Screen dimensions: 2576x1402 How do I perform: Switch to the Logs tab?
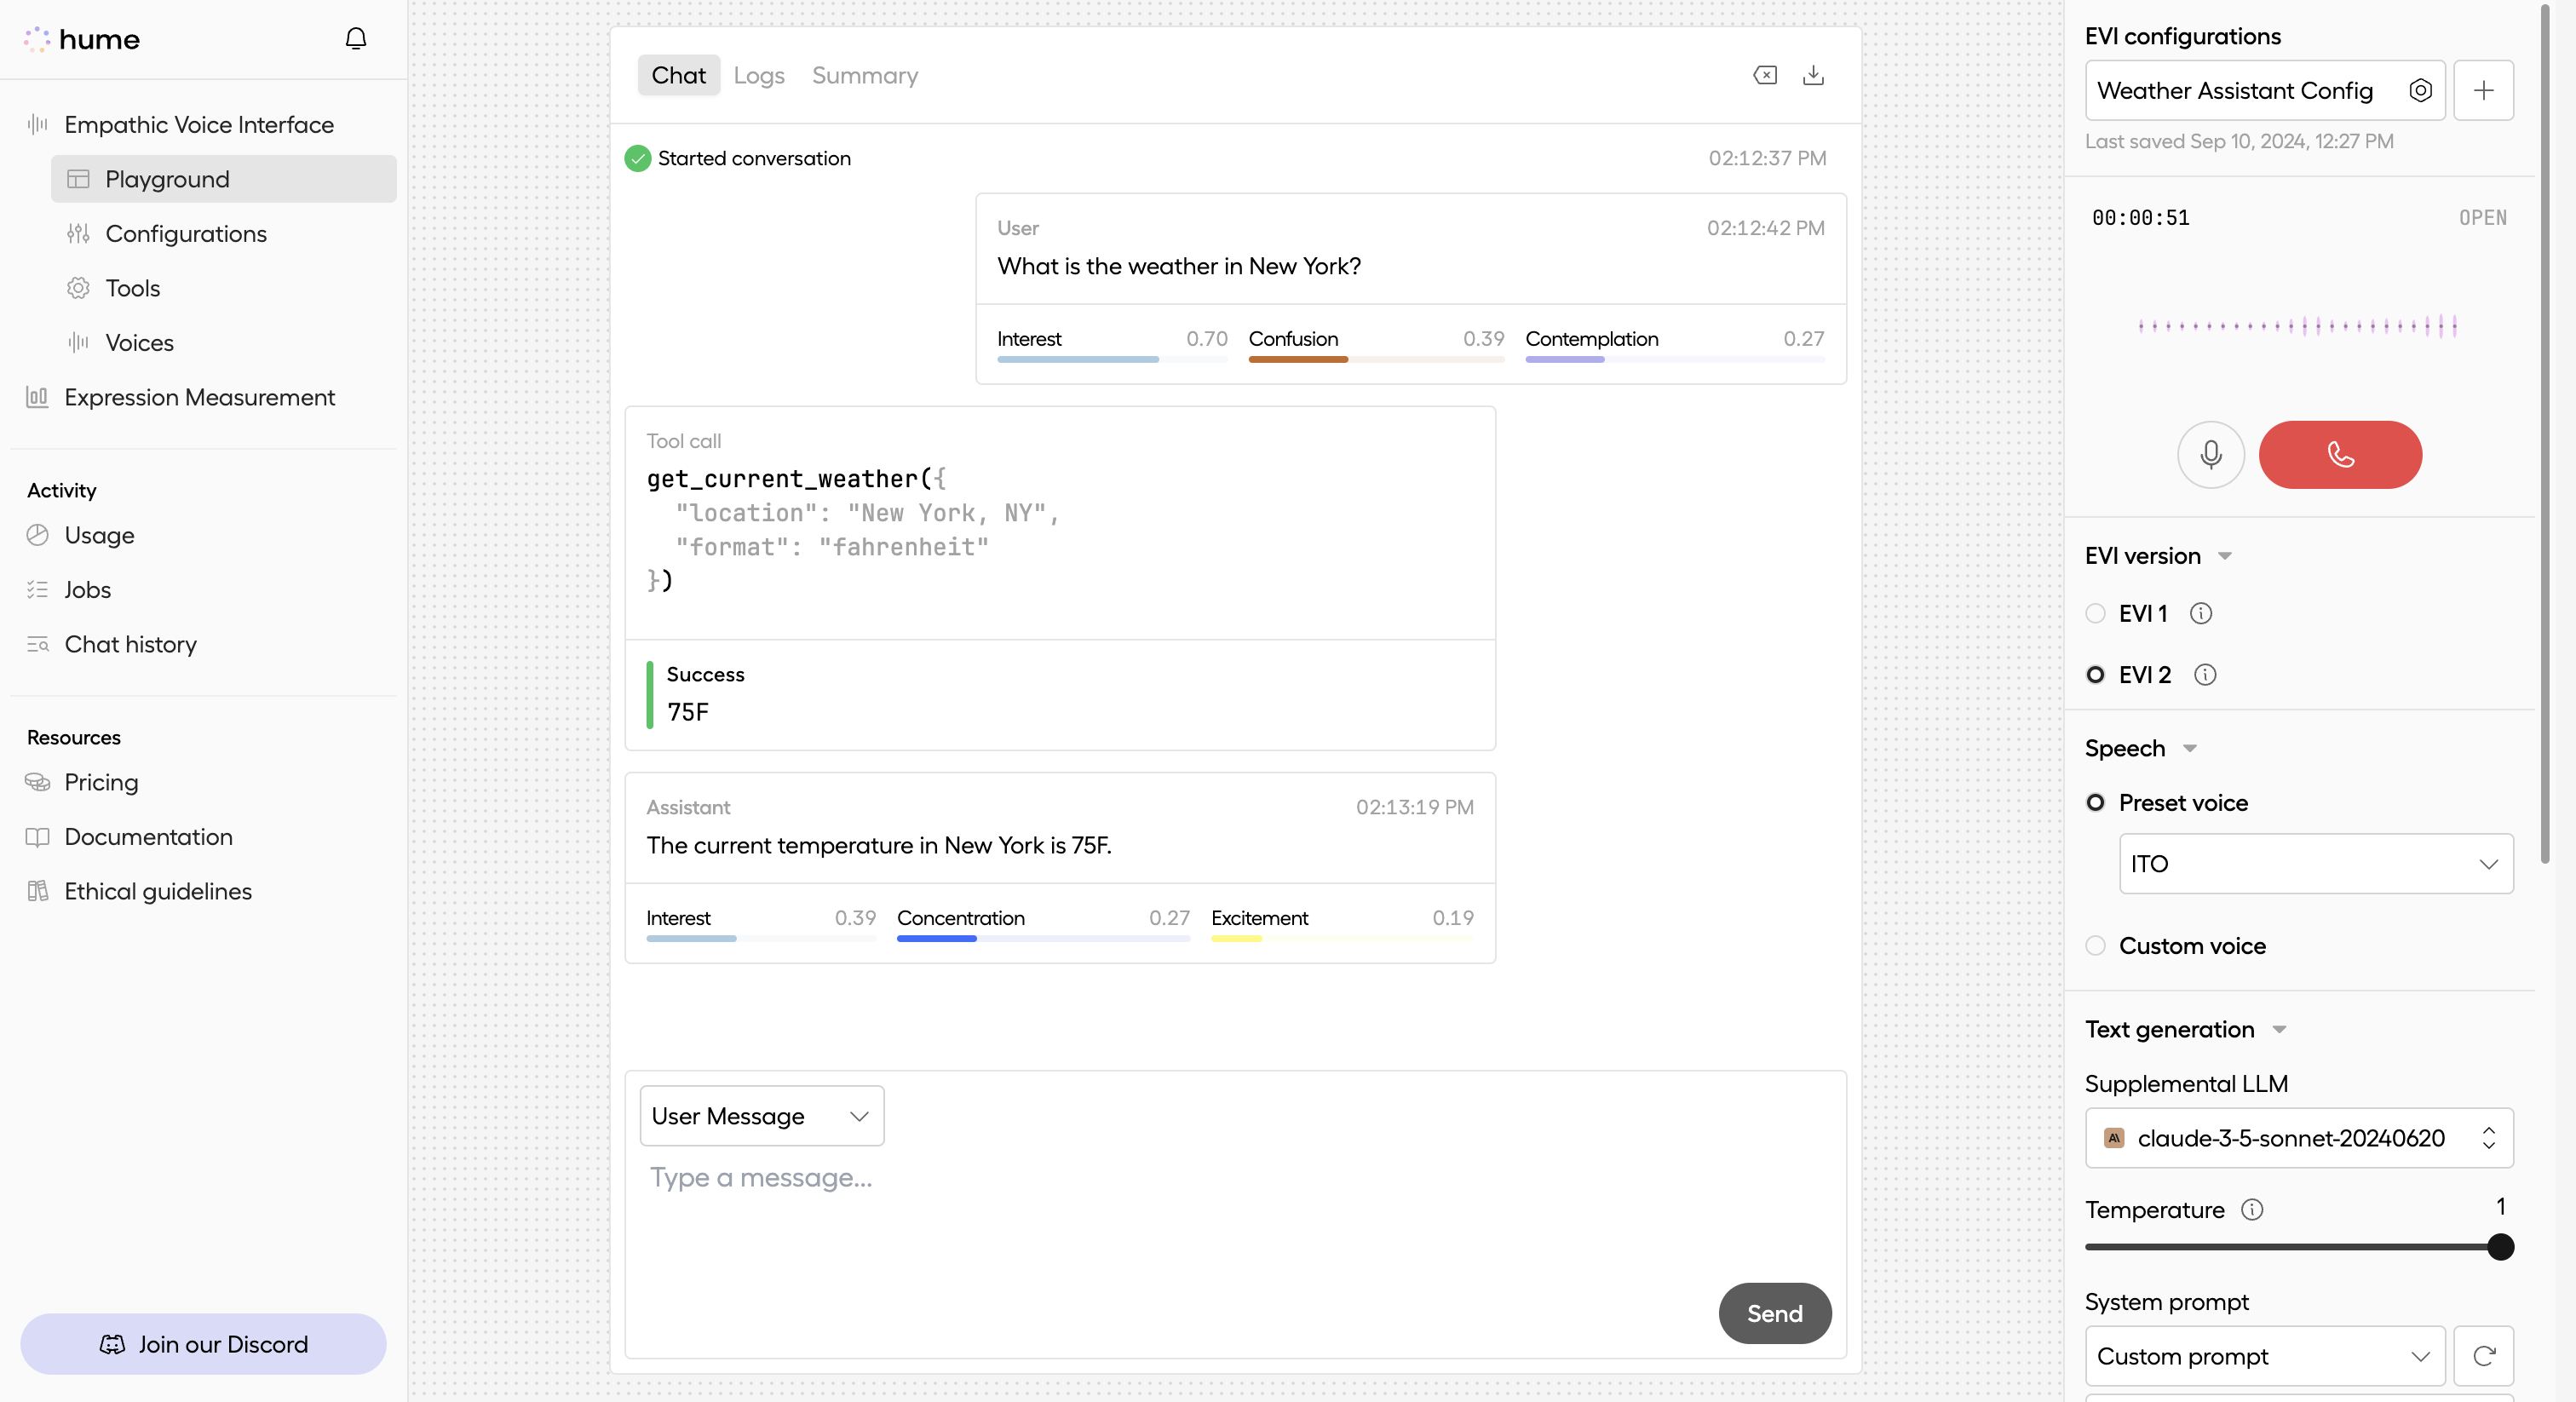coord(758,75)
